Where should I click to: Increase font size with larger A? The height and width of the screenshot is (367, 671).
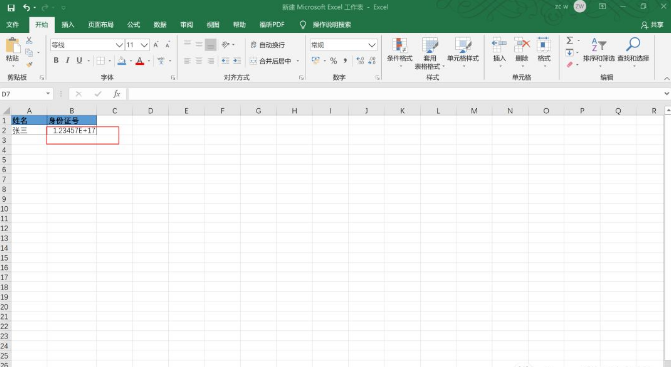click(x=156, y=45)
